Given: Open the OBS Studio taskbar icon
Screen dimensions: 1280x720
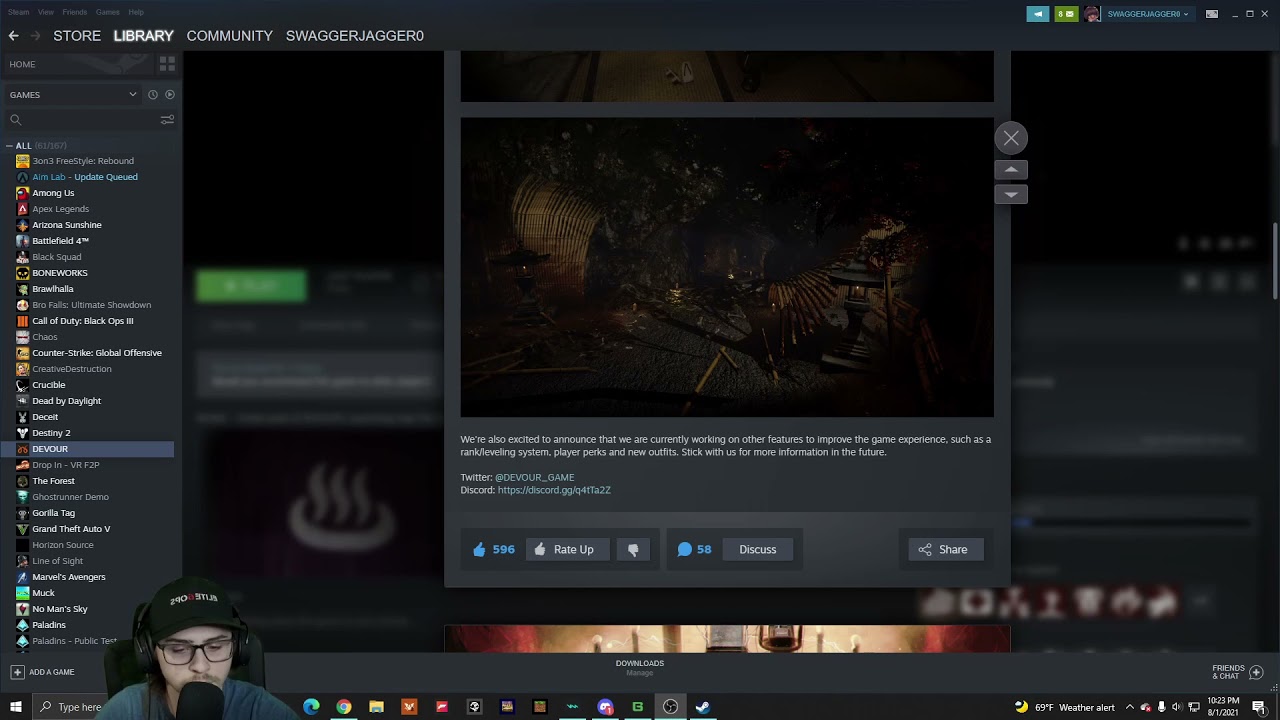Looking at the screenshot, I should 670,707.
